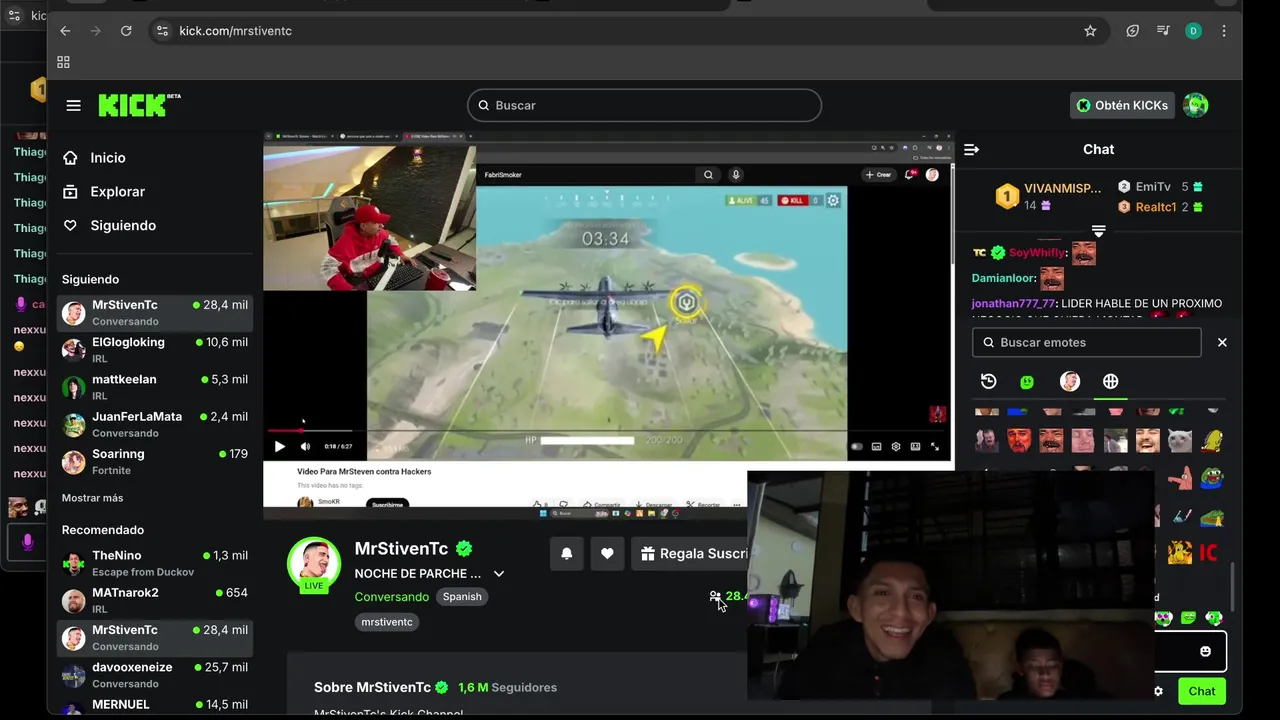Open the user avatar menu in Kick header
1280x720 pixels.
point(1195,105)
